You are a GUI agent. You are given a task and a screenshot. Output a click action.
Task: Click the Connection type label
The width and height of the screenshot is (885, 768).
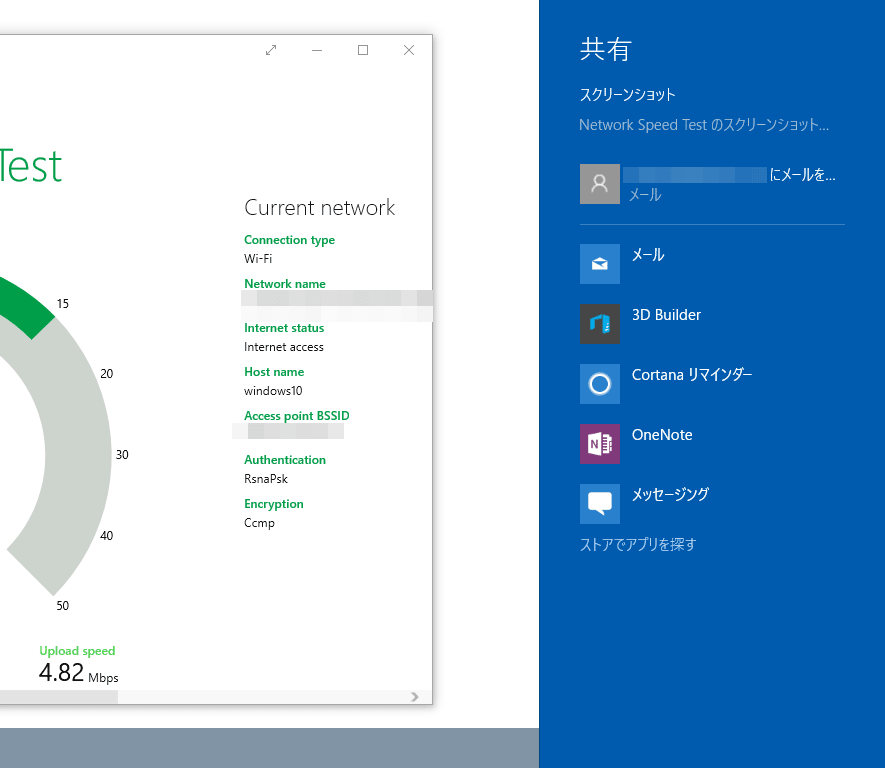pyautogui.click(x=290, y=240)
